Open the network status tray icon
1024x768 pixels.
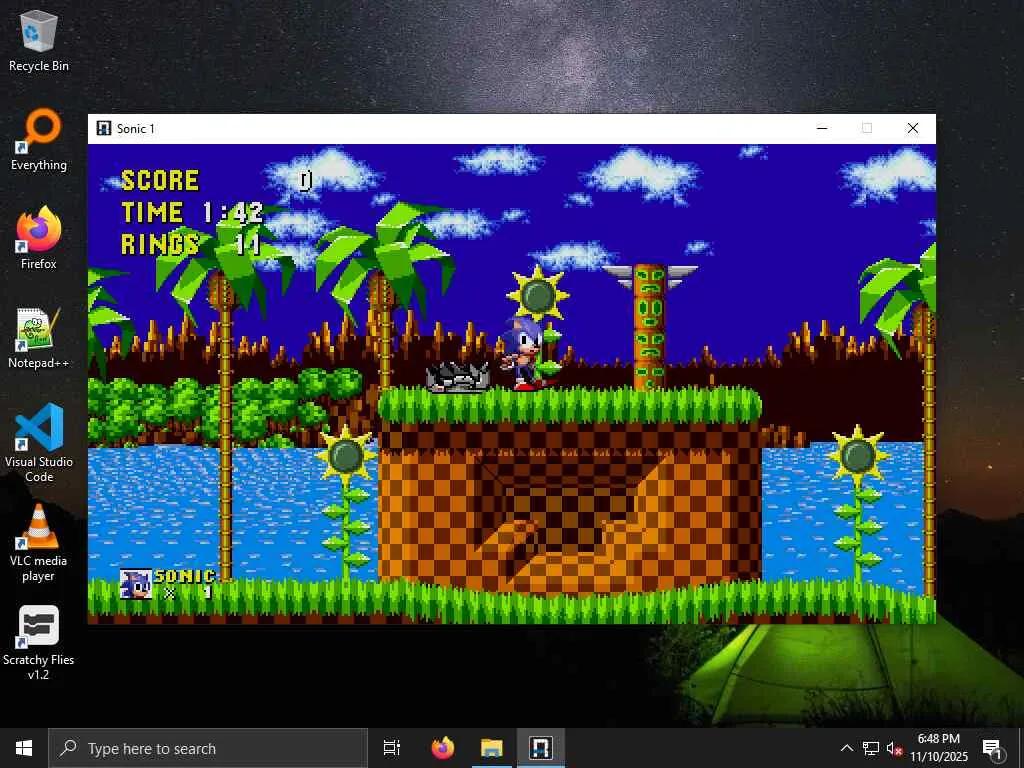pyautogui.click(x=871, y=748)
